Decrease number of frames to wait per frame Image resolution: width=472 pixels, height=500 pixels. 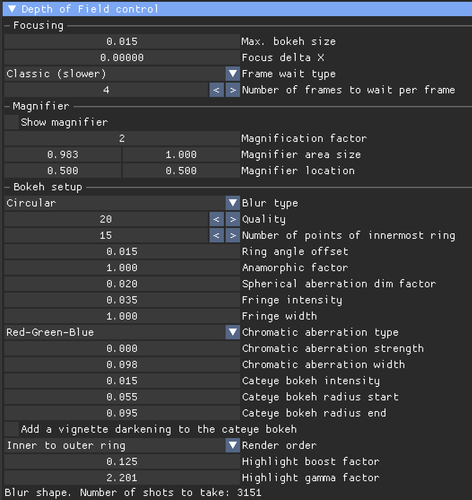pyautogui.click(x=216, y=90)
